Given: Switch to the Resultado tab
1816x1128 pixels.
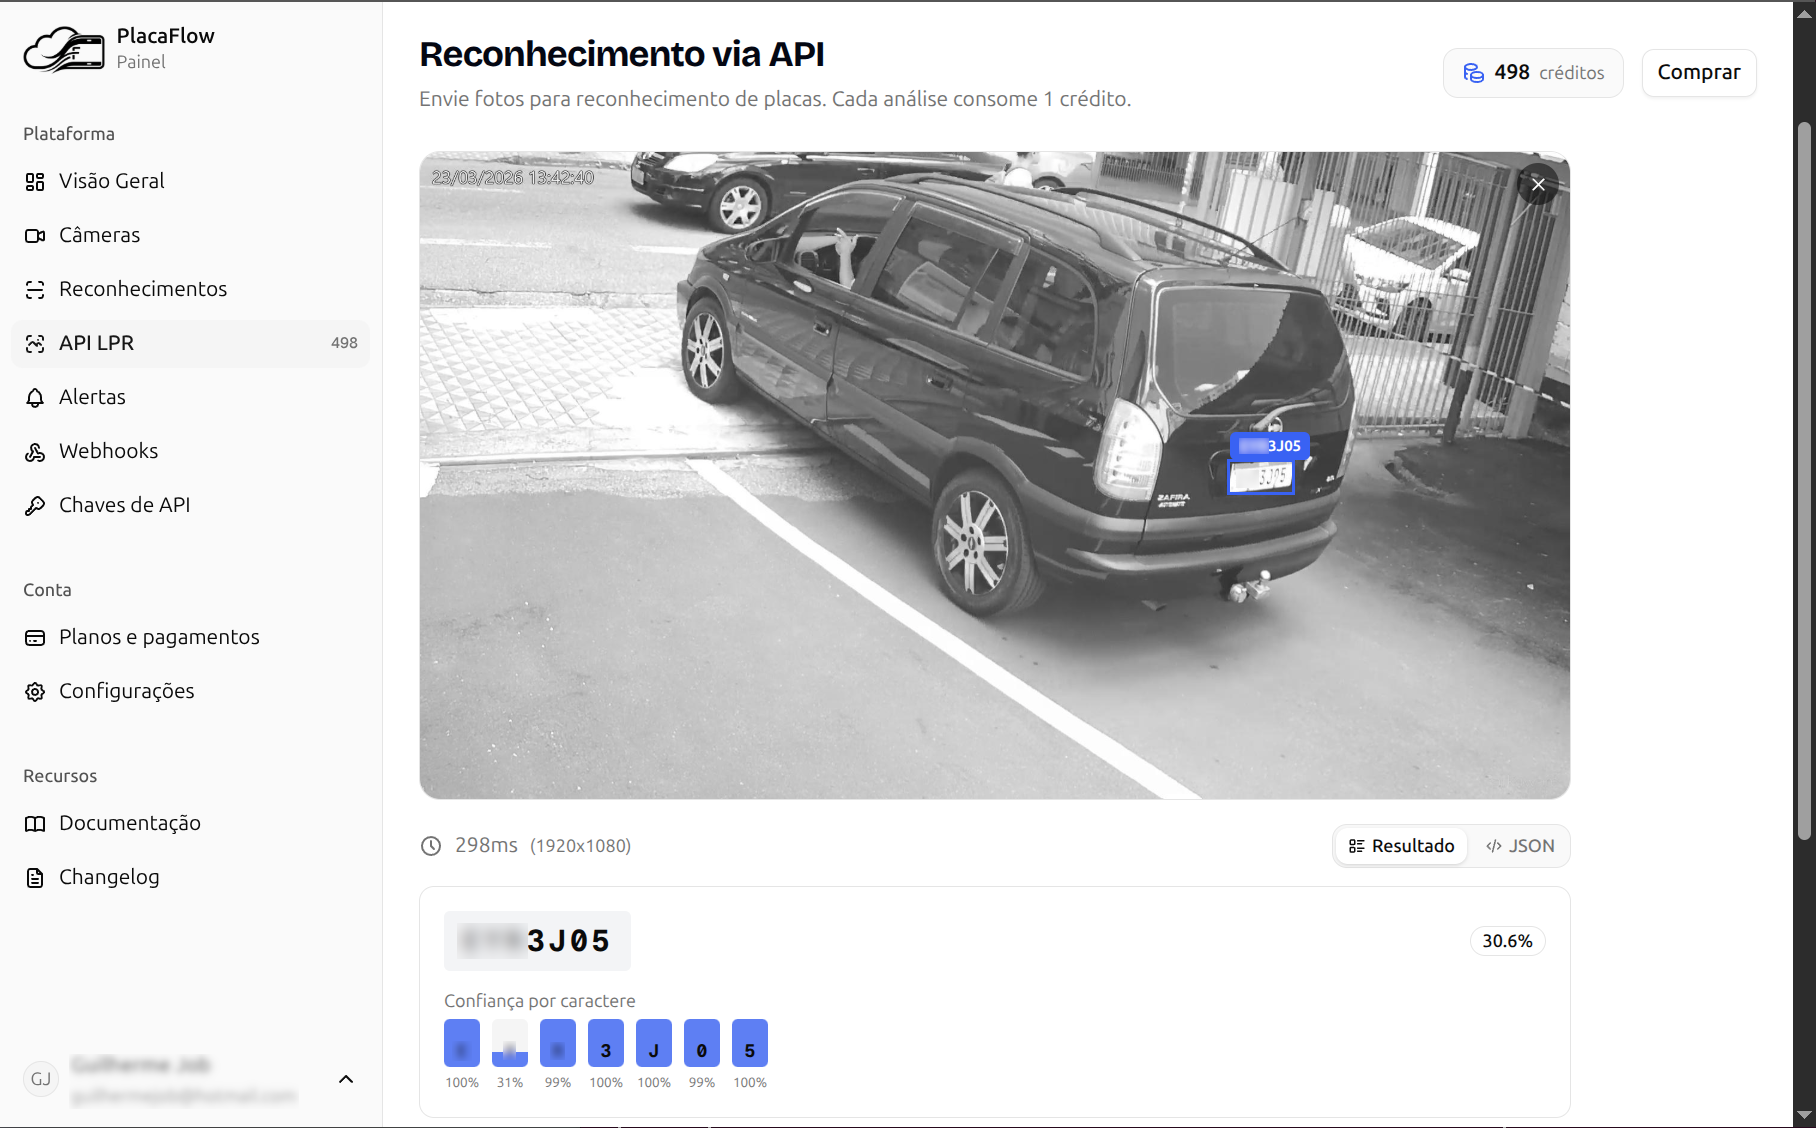Looking at the screenshot, I should point(1402,846).
